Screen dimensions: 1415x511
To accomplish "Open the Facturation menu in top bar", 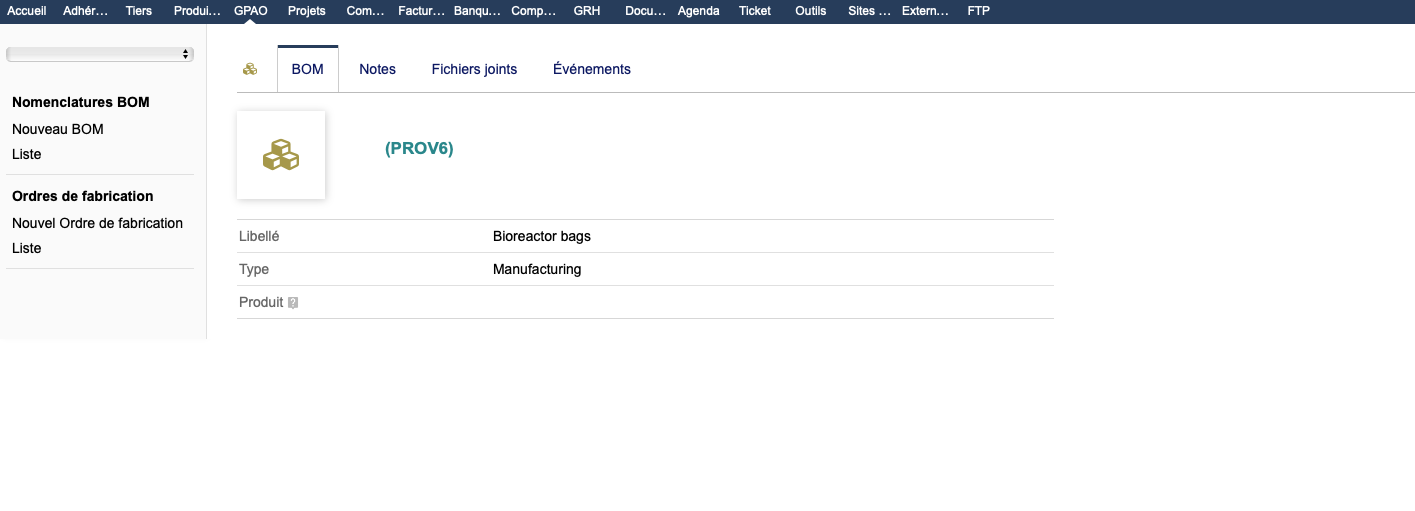I will click(x=421, y=10).
